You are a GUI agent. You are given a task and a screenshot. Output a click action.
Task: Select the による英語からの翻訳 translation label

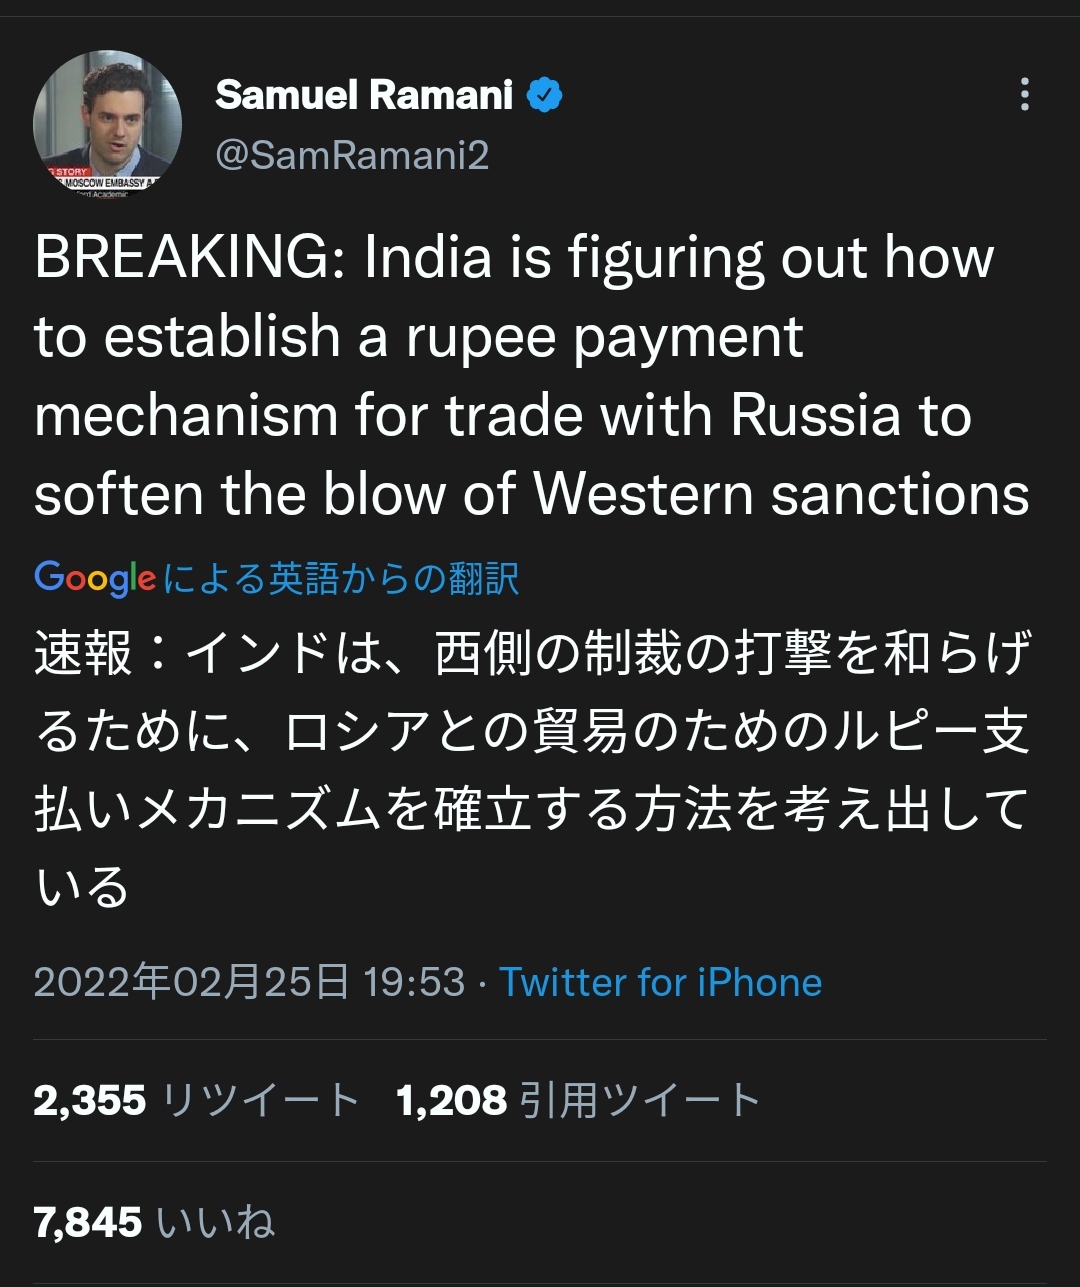click(341, 579)
